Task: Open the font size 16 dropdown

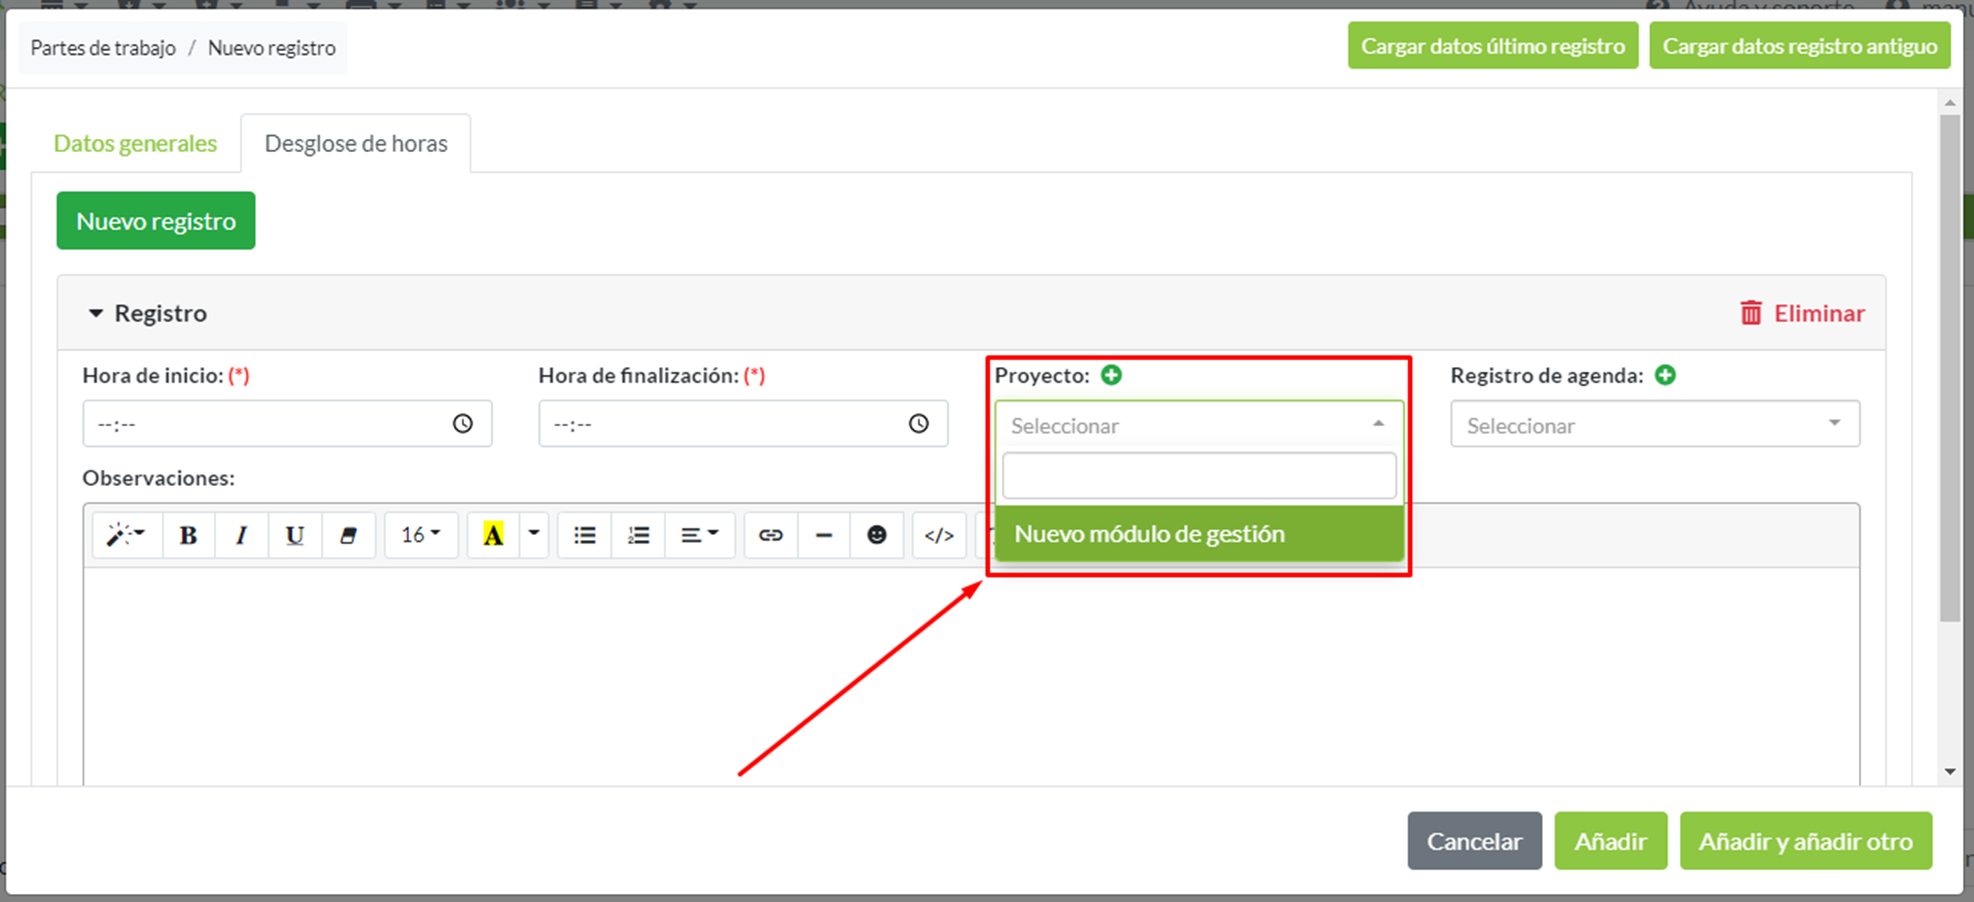Action: click(x=421, y=535)
